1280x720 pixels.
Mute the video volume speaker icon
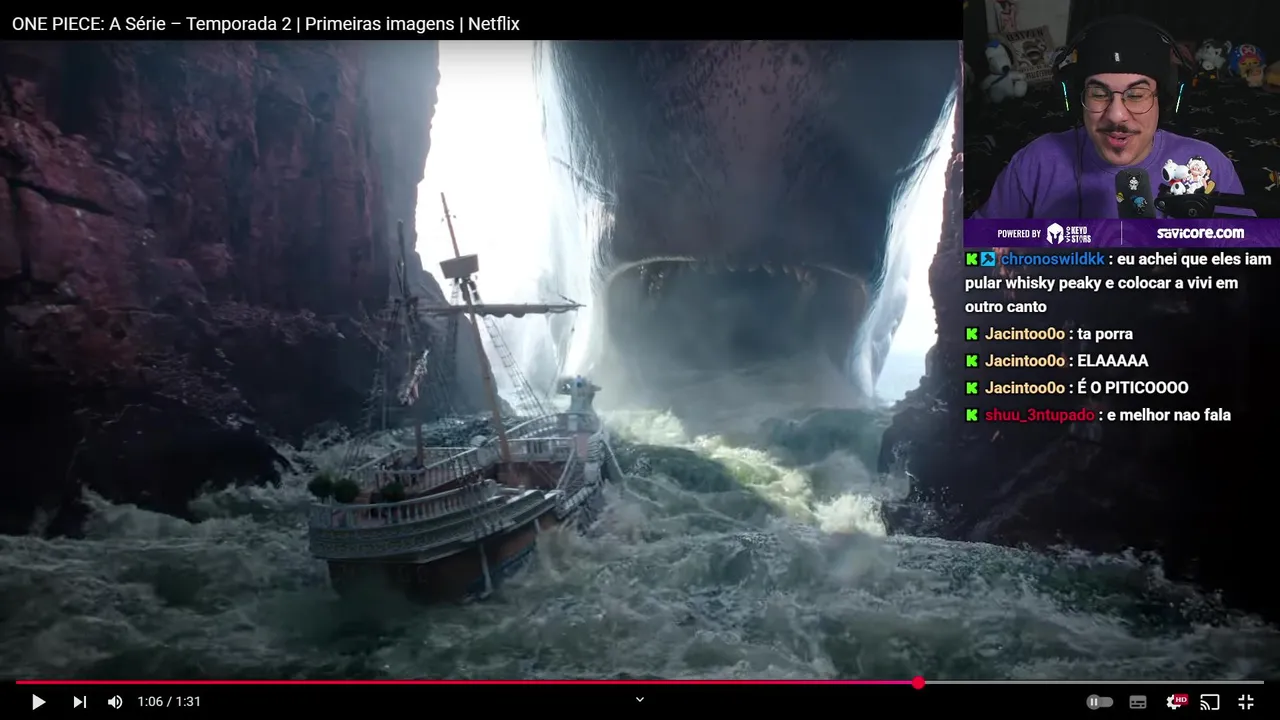tap(115, 702)
